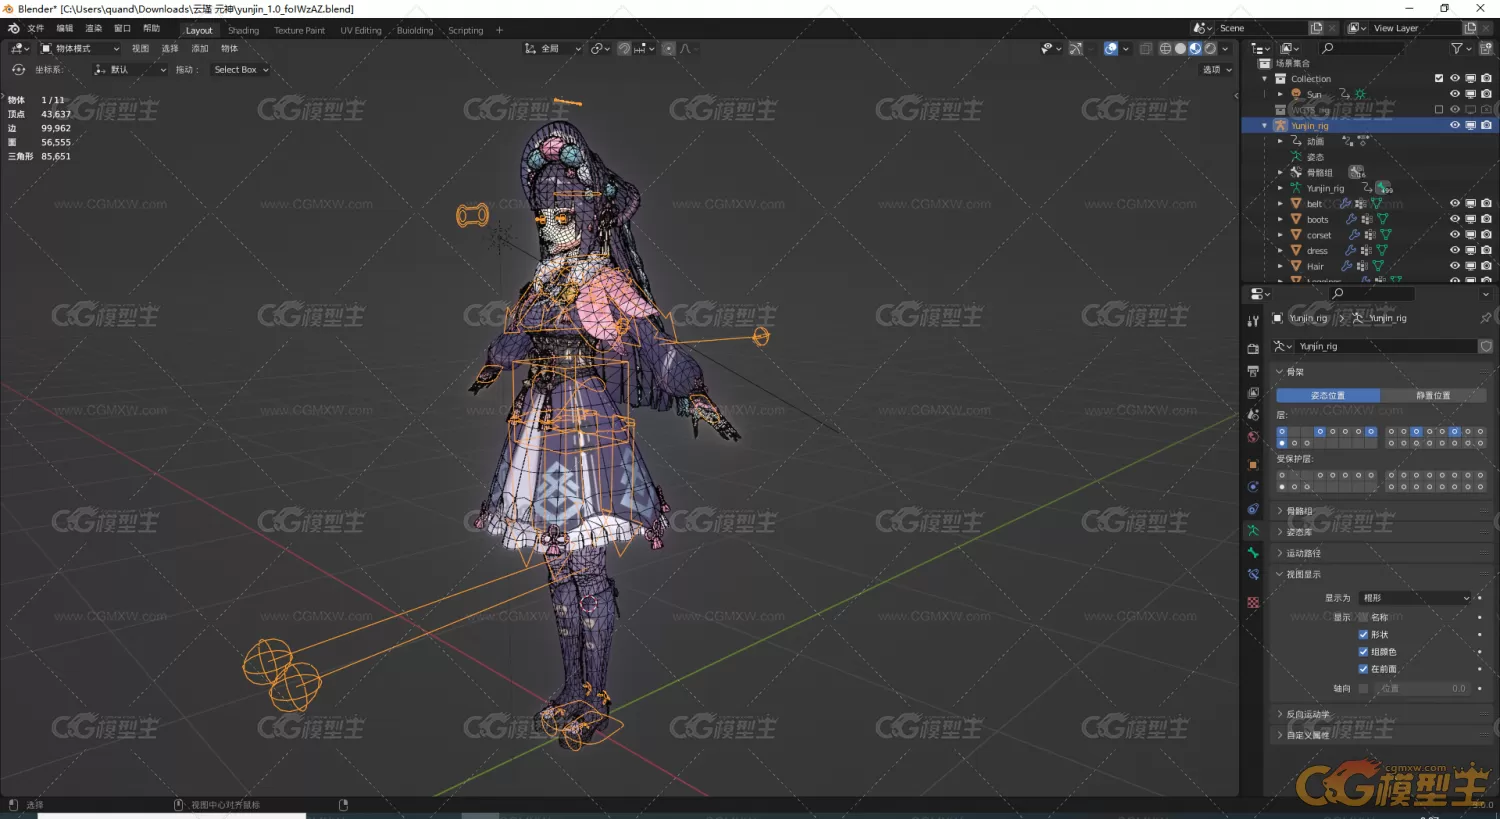Open the Render properties tab icon

pos(1253,349)
